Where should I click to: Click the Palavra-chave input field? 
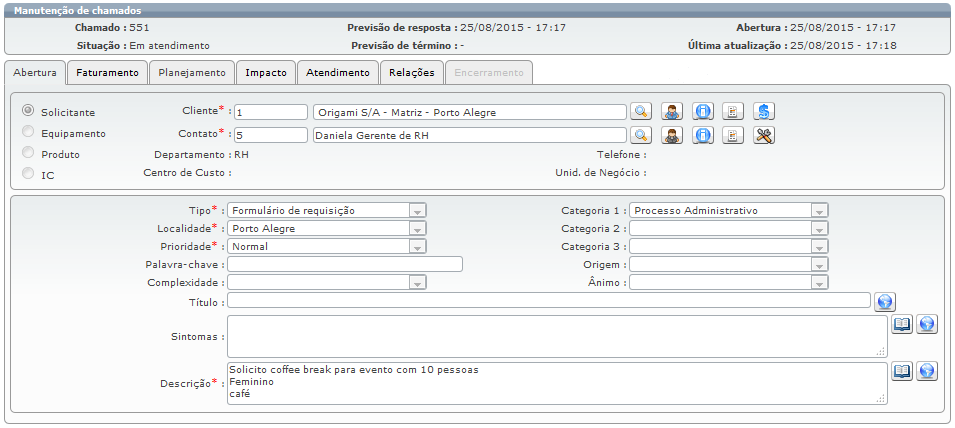click(x=345, y=264)
